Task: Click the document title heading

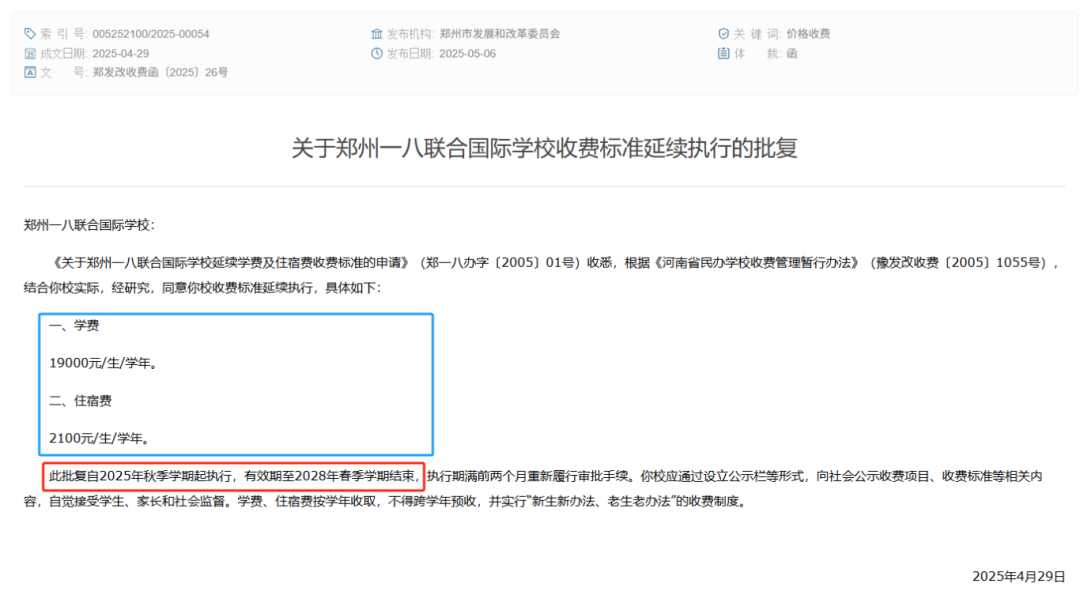Action: (x=544, y=148)
